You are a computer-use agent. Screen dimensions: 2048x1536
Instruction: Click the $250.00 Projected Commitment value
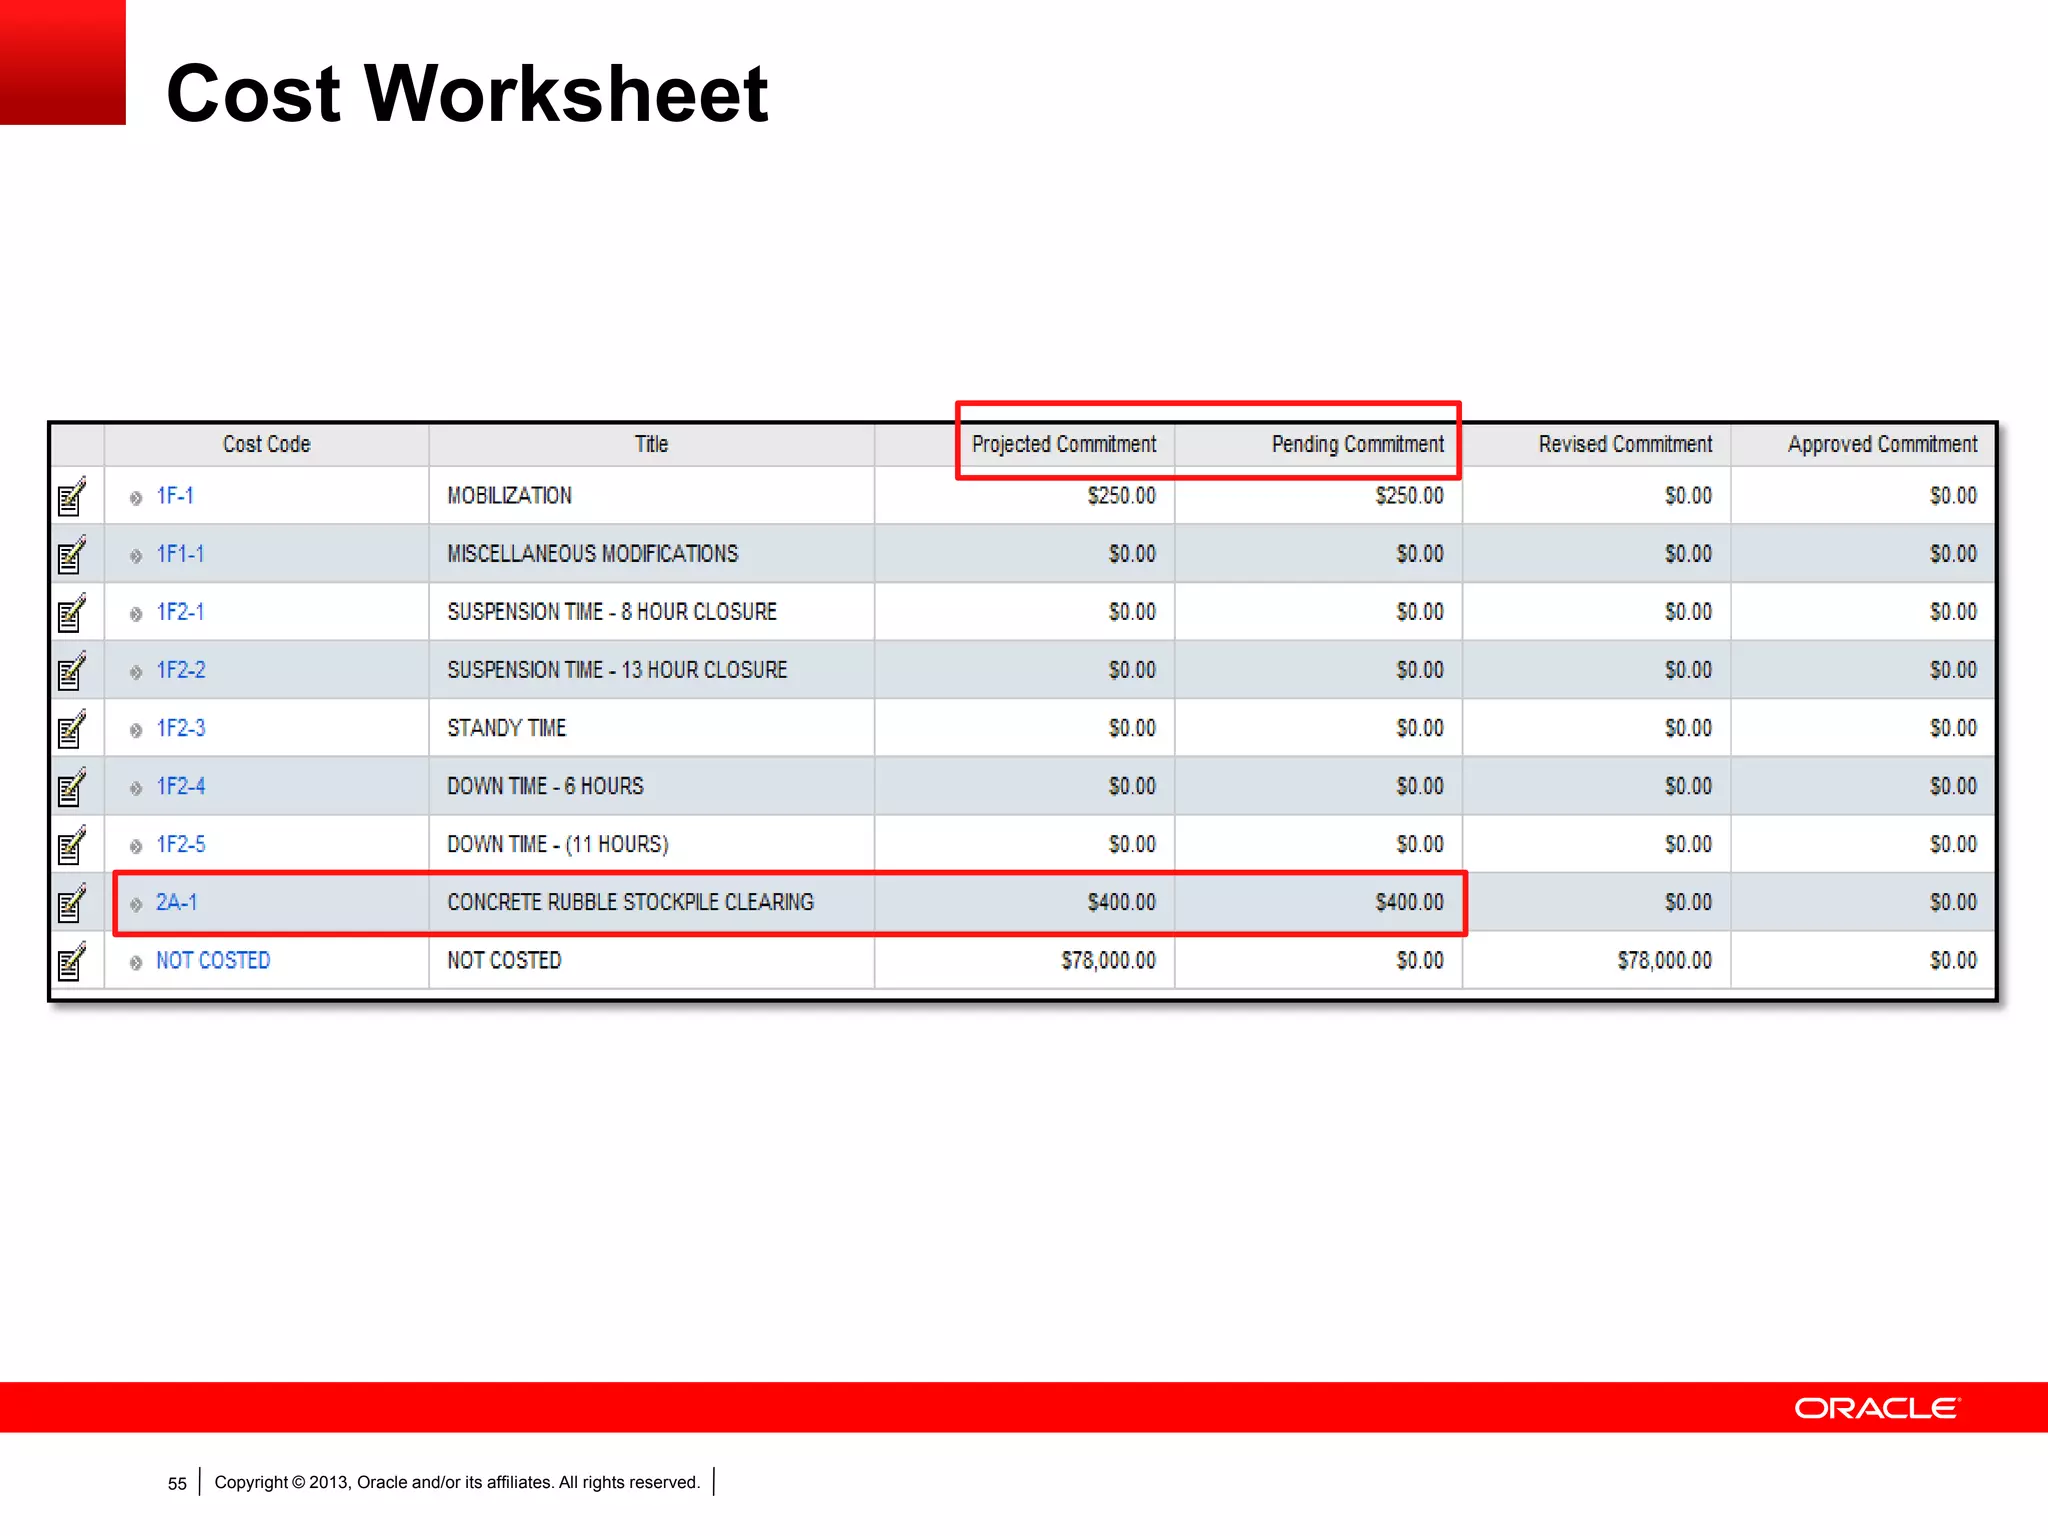click(x=1122, y=496)
